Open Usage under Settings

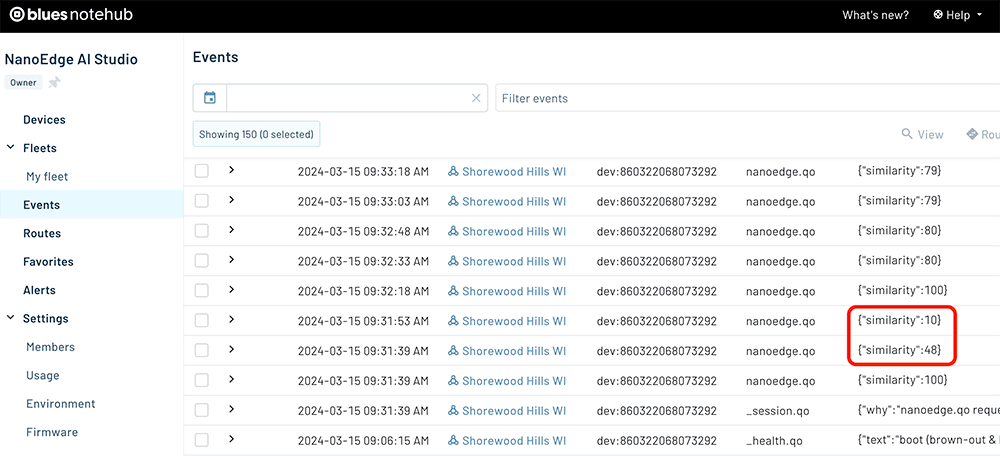(43, 375)
